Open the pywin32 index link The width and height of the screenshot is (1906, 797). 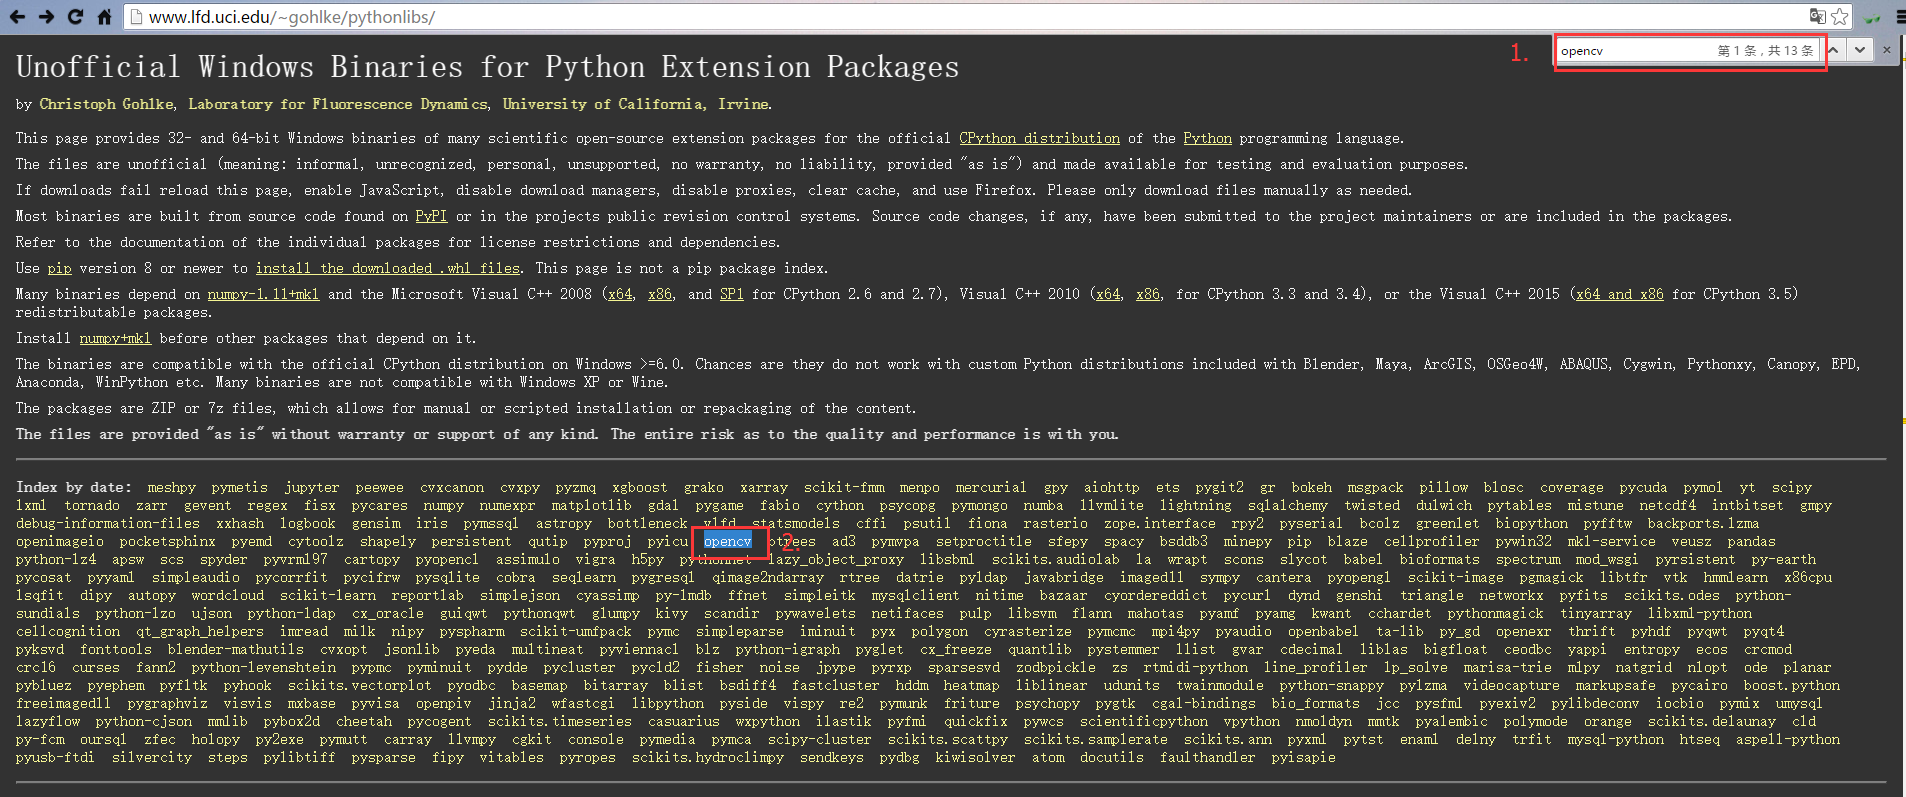point(1524,541)
